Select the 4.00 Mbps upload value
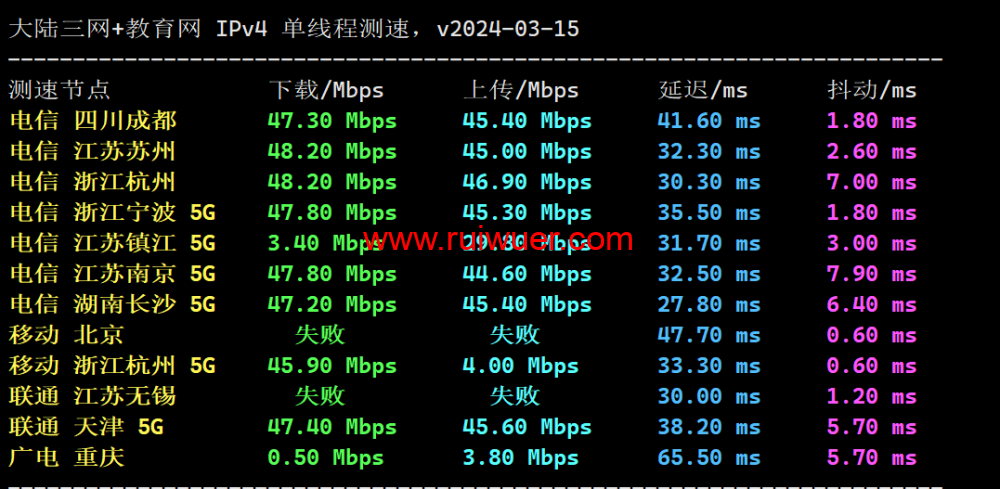Image resolution: width=1000 pixels, height=489 pixels. (521, 366)
